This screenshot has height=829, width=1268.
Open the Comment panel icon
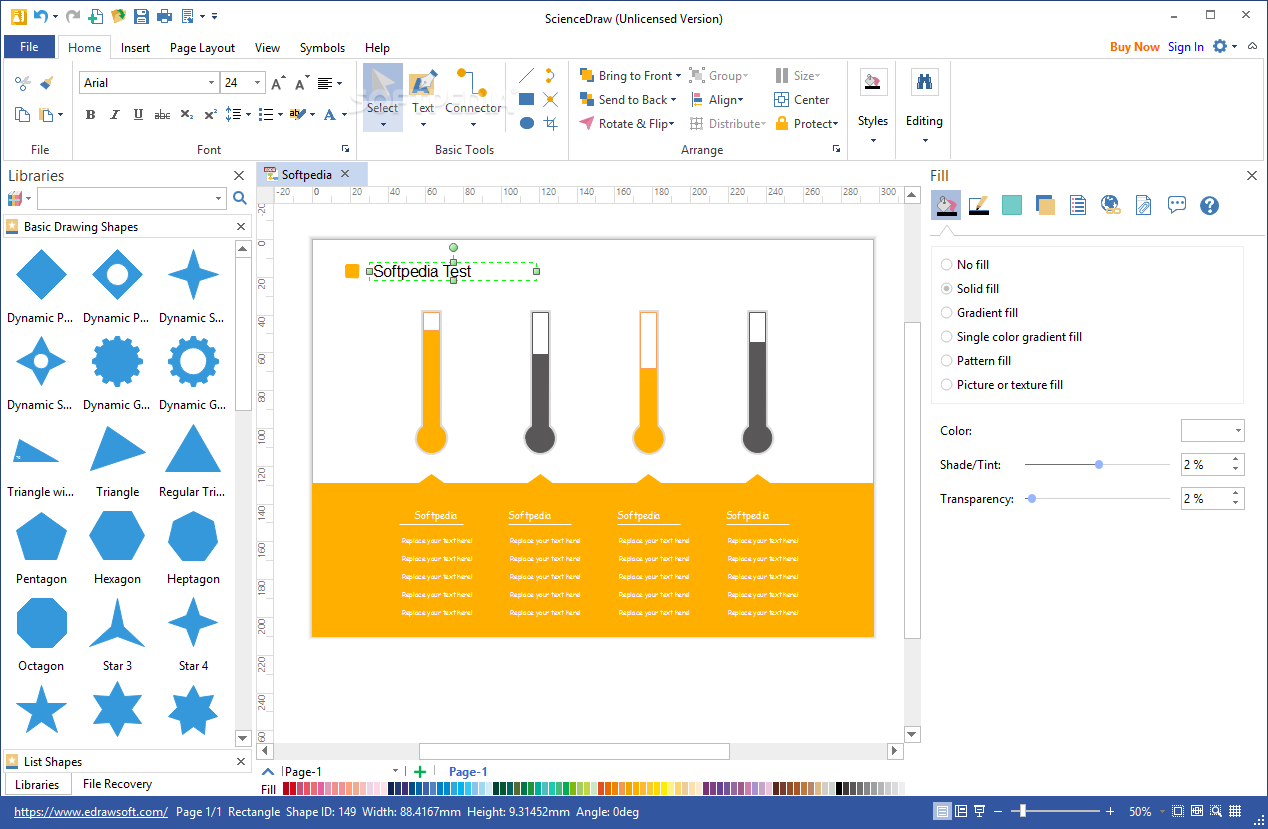point(1177,205)
